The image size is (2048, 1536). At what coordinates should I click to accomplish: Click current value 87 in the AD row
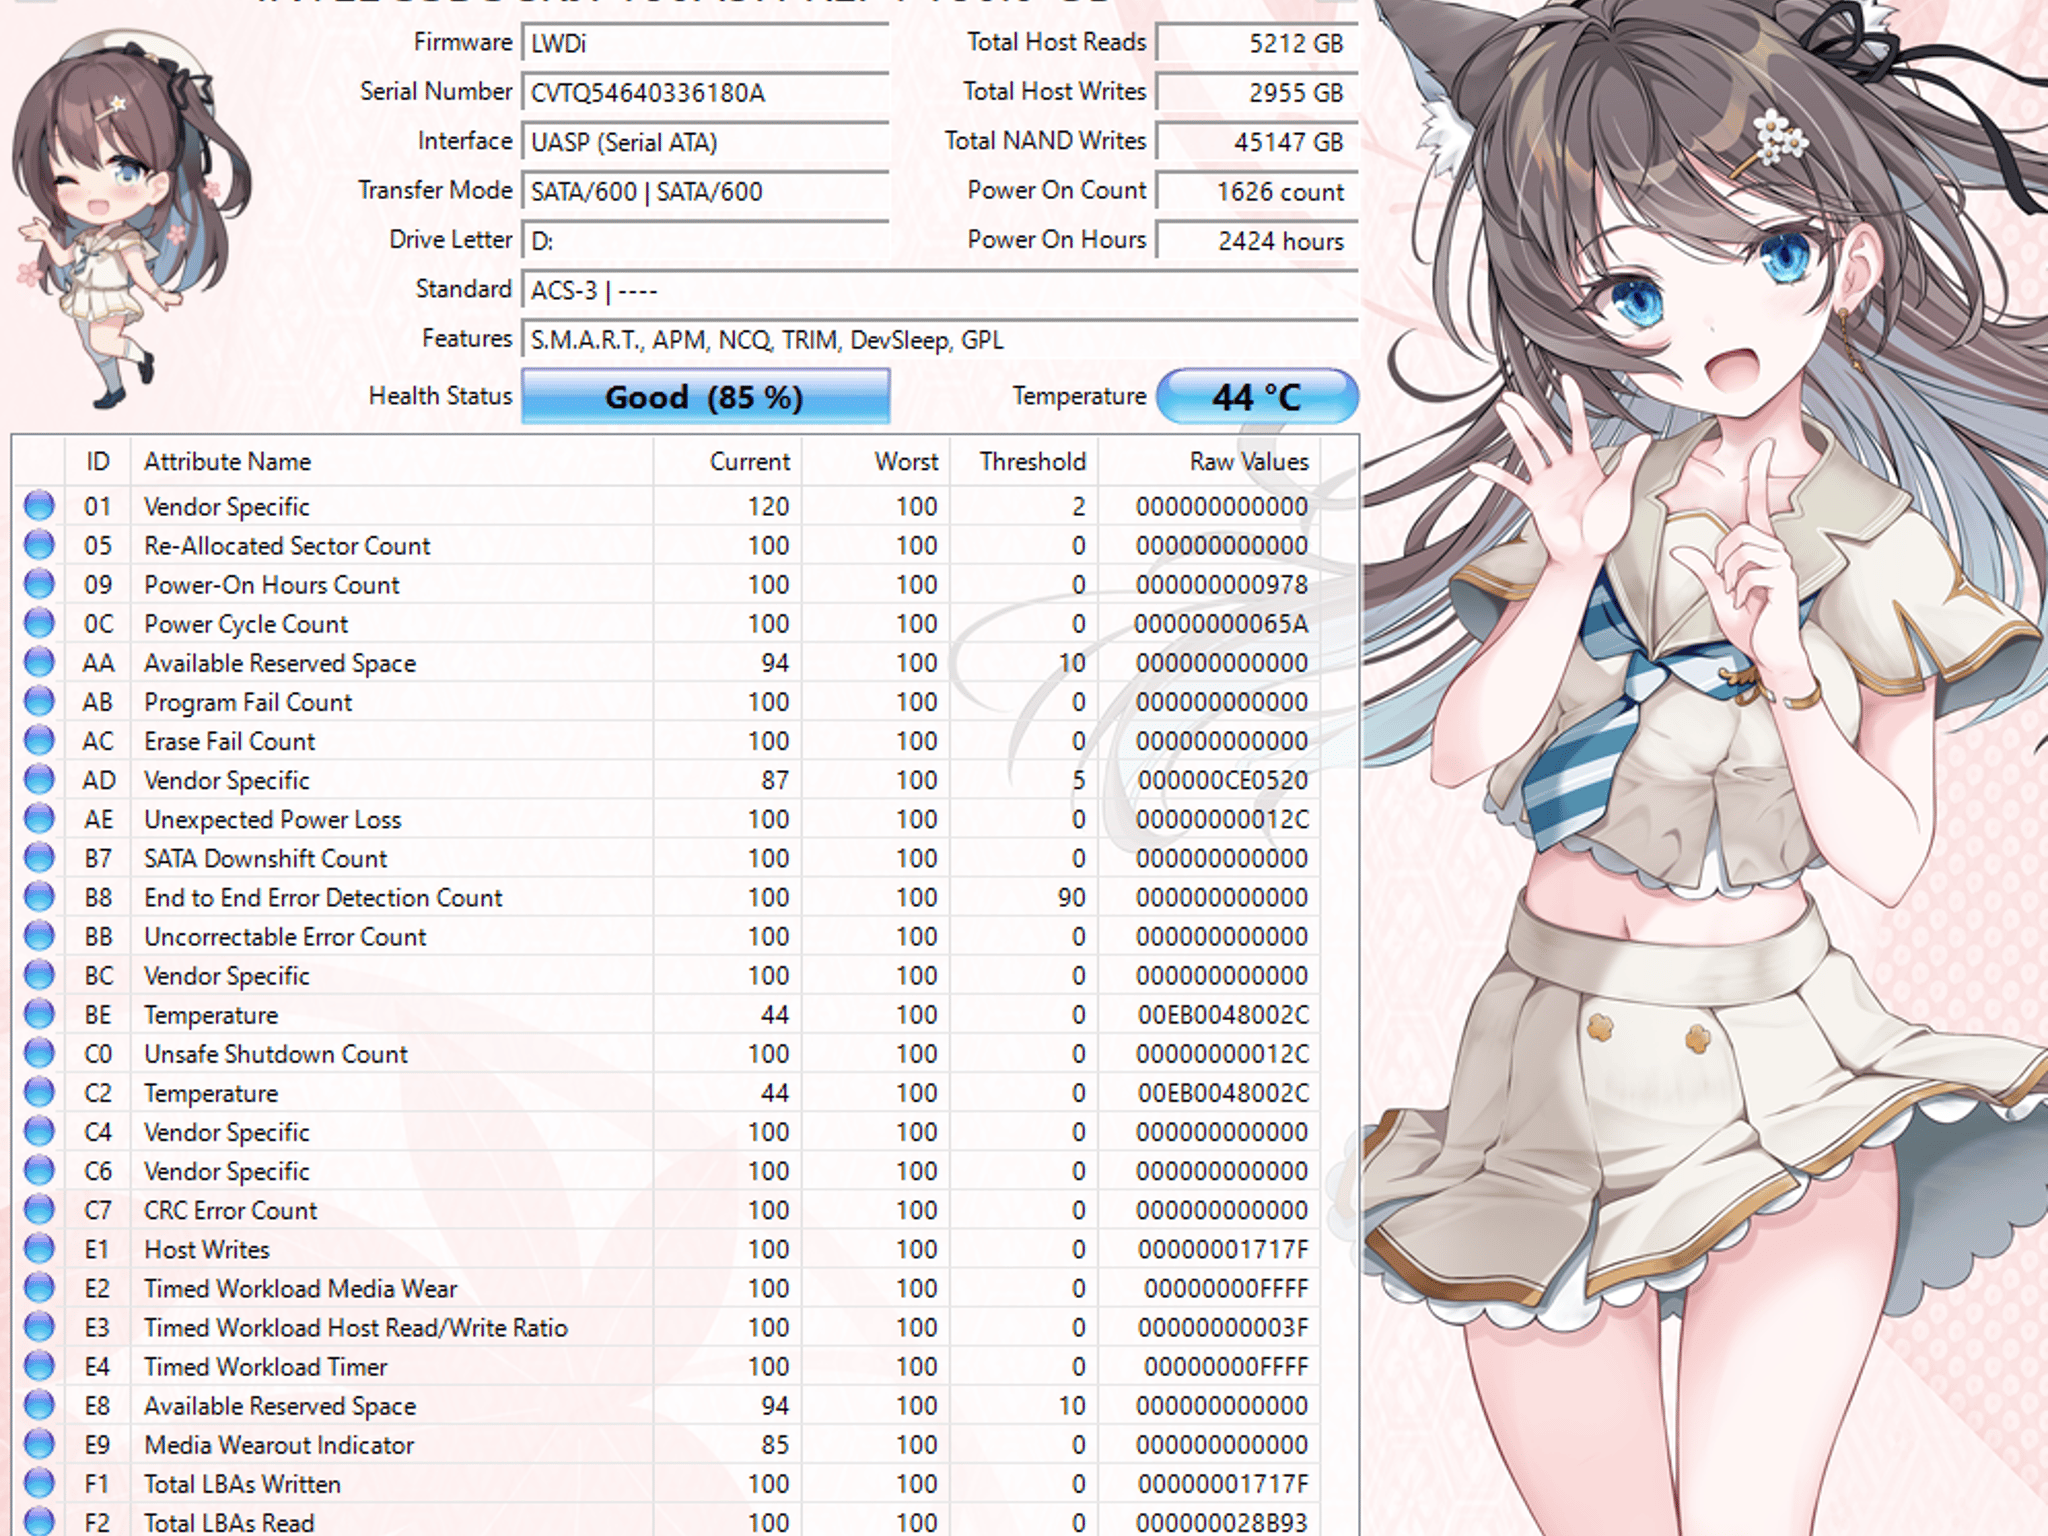coord(774,780)
